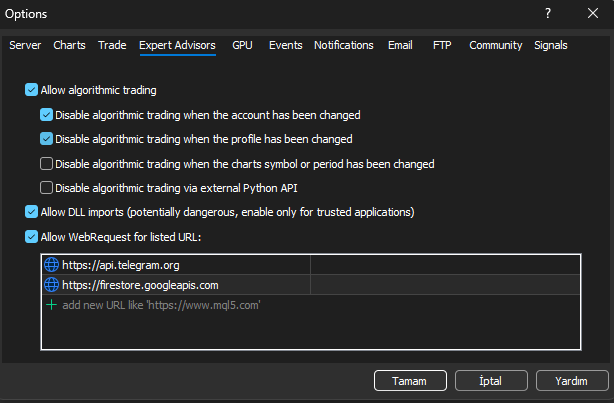Click the green plus add-URL icon
The height and width of the screenshot is (403, 614).
pyautogui.click(x=51, y=305)
